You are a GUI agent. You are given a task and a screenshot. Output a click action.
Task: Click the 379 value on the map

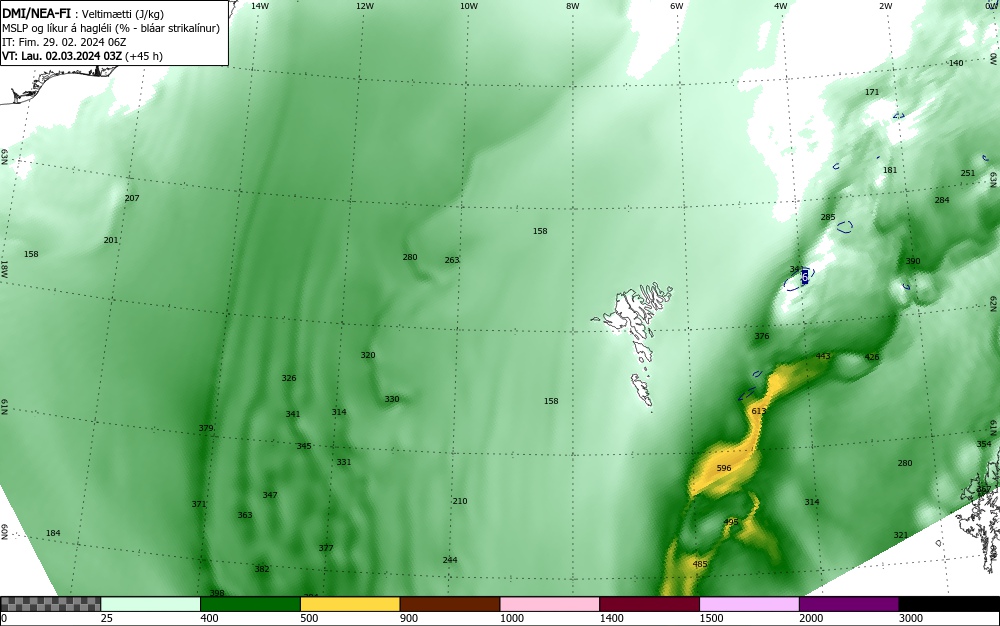(x=206, y=428)
